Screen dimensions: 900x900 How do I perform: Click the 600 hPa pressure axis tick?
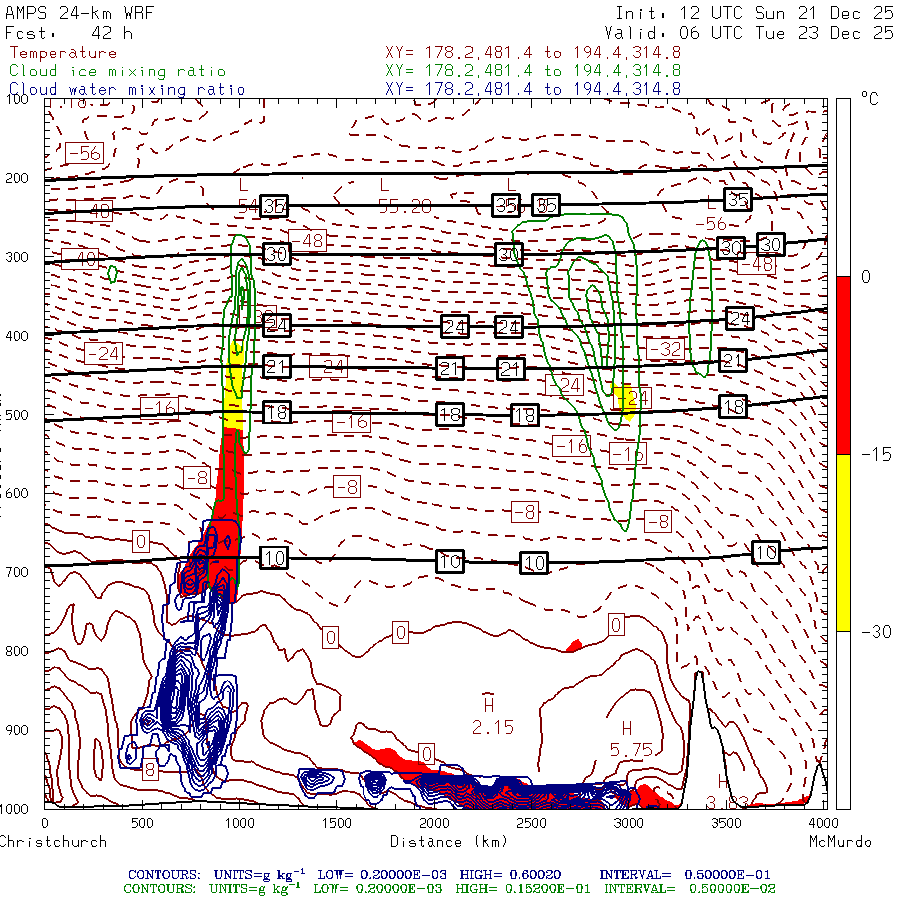(x=17, y=494)
